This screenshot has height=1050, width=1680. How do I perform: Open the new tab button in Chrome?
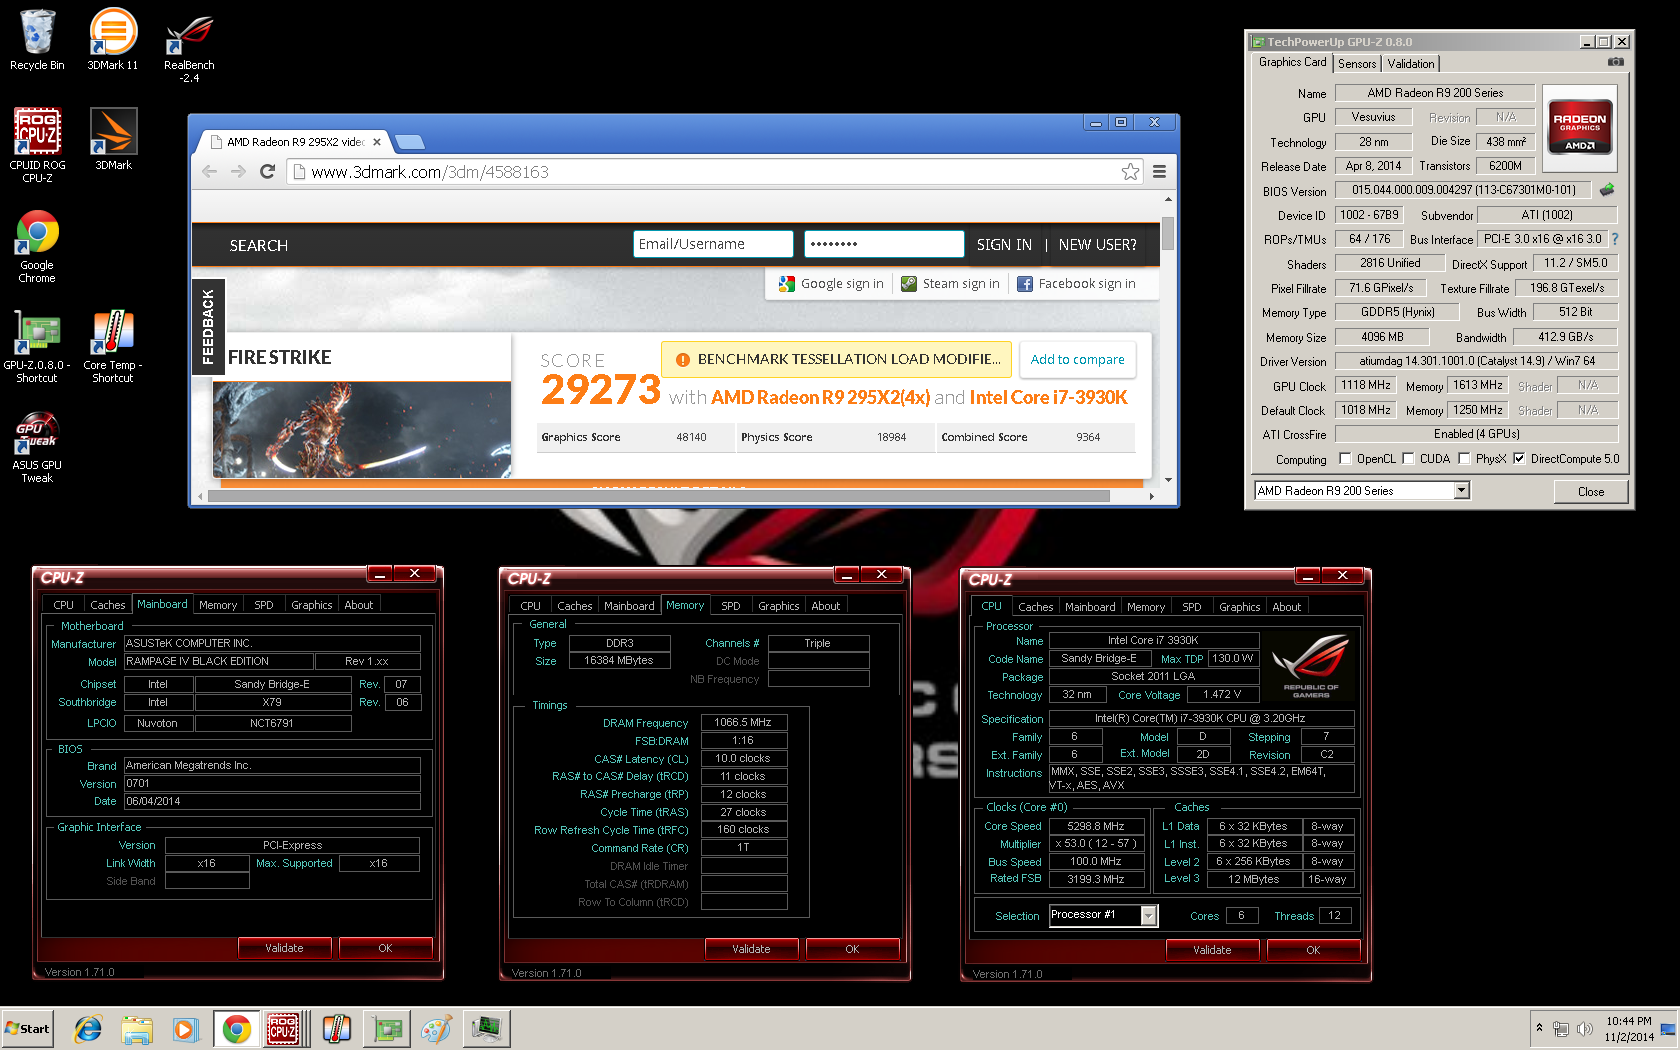(x=411, y=142)
